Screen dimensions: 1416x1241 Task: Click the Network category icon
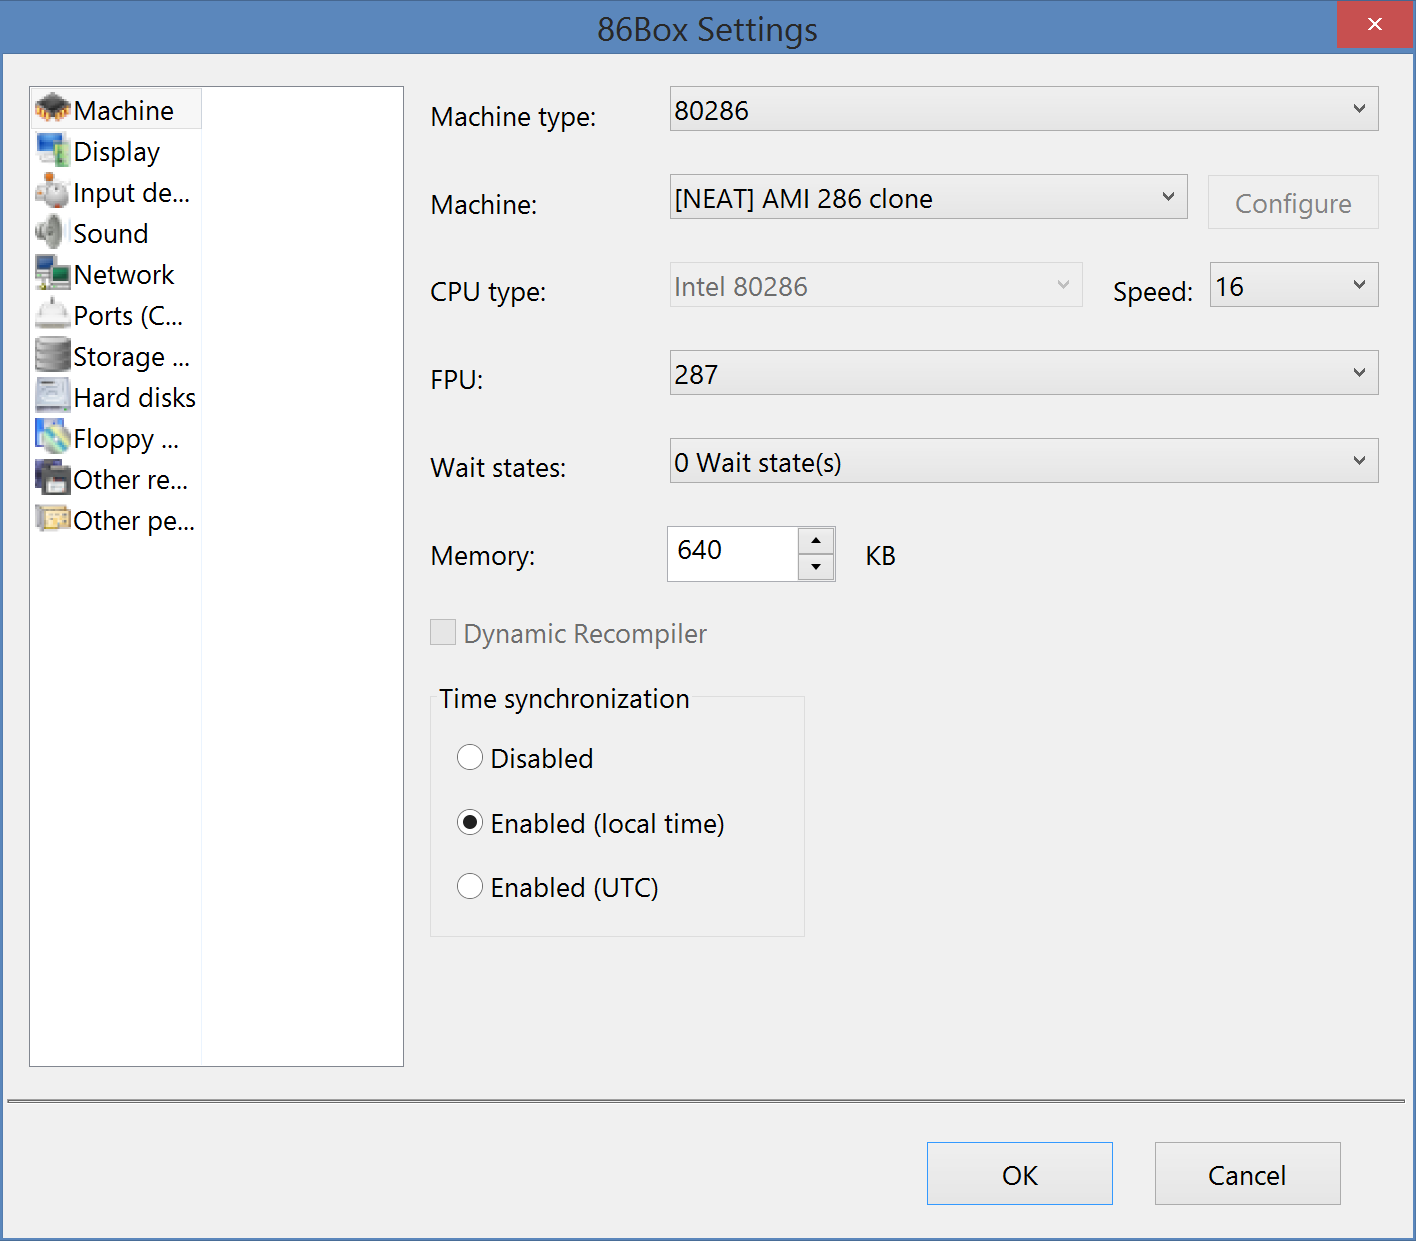pyautogui.click(x=52, y=274)
